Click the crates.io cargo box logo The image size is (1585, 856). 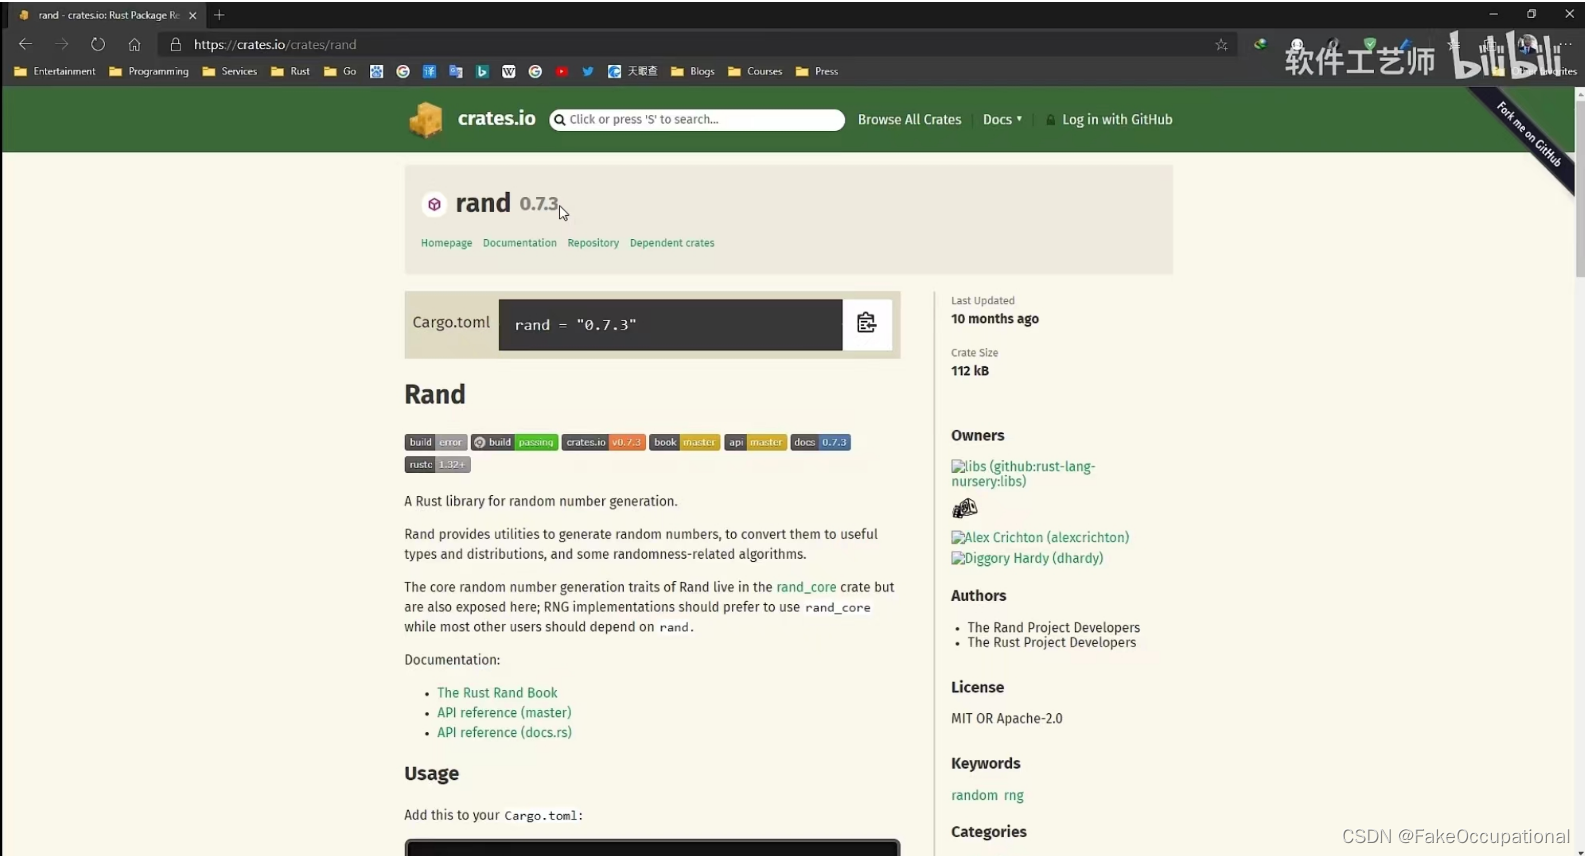coord(426,120)
